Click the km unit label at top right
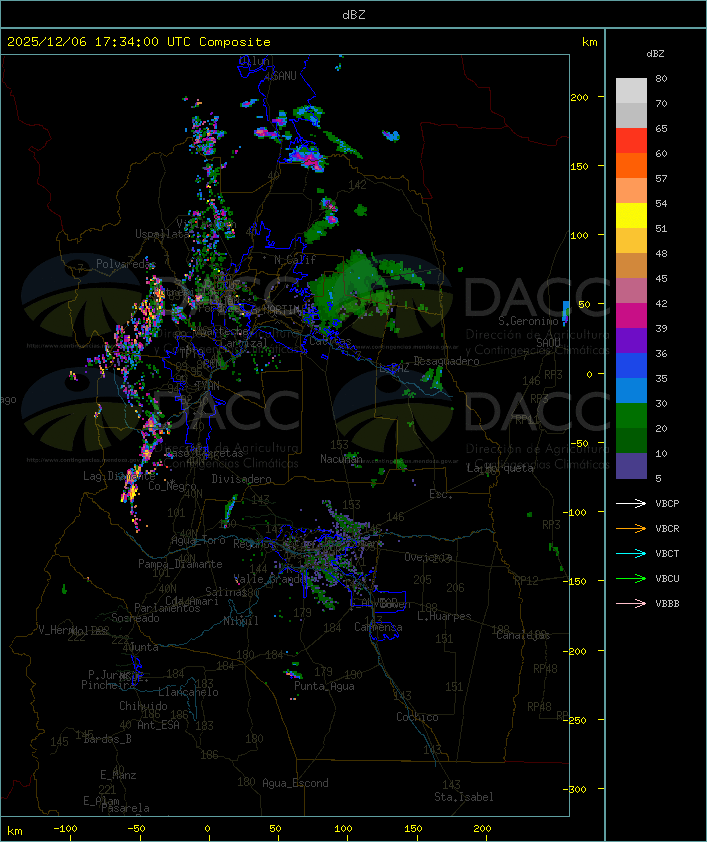The image size is (707, 842). pos(589,42)
